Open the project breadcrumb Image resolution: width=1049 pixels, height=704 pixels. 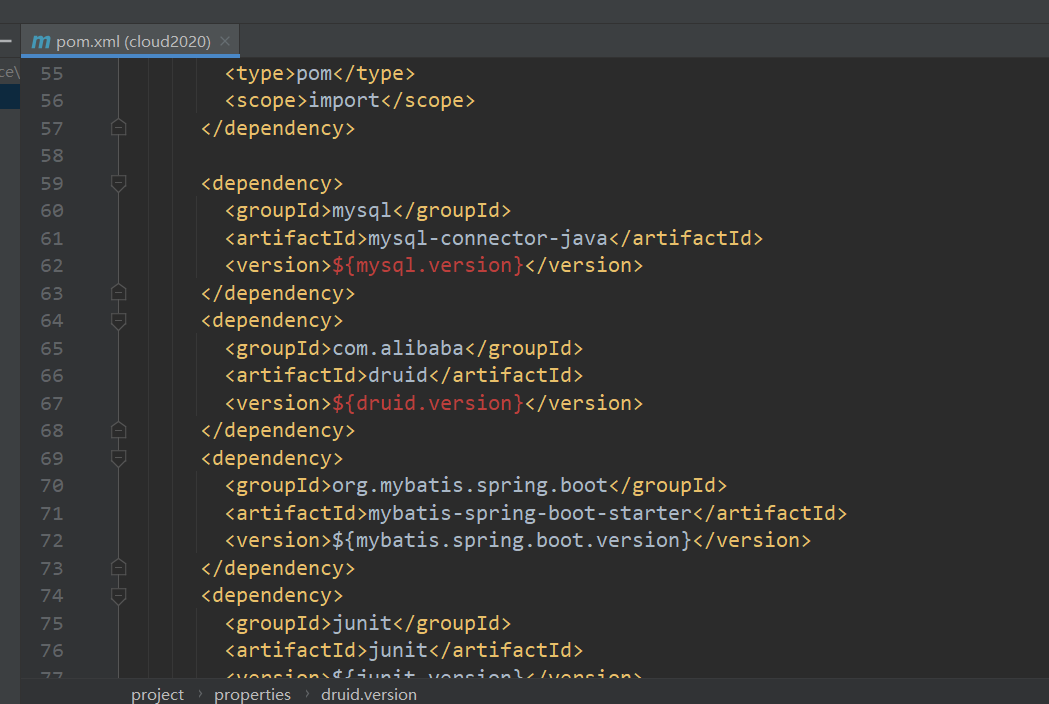coord(157,694)
